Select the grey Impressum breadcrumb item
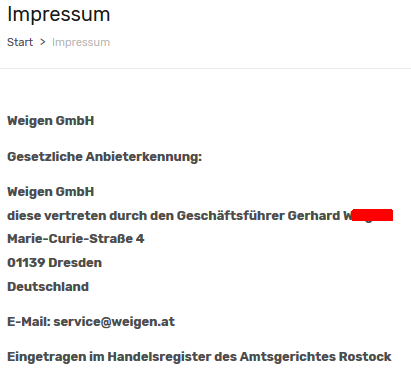The height and width of the screenshot is (379, 411). coord(81,42)
